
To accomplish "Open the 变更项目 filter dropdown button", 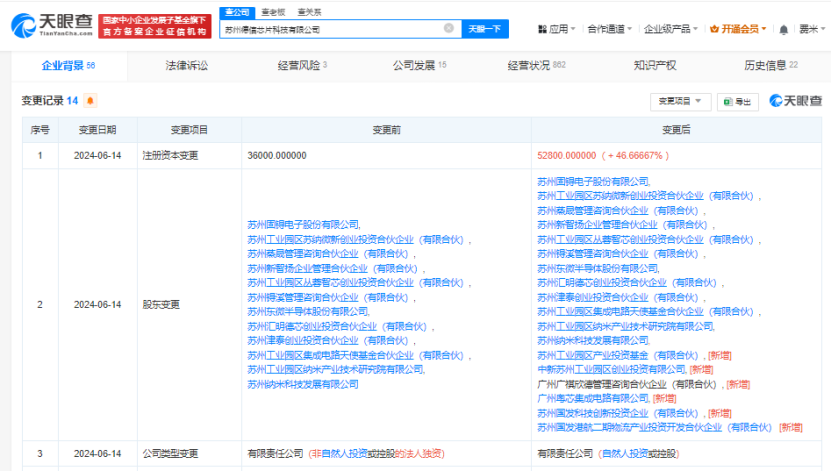I will pyautogui.click(x=680, y=101).
